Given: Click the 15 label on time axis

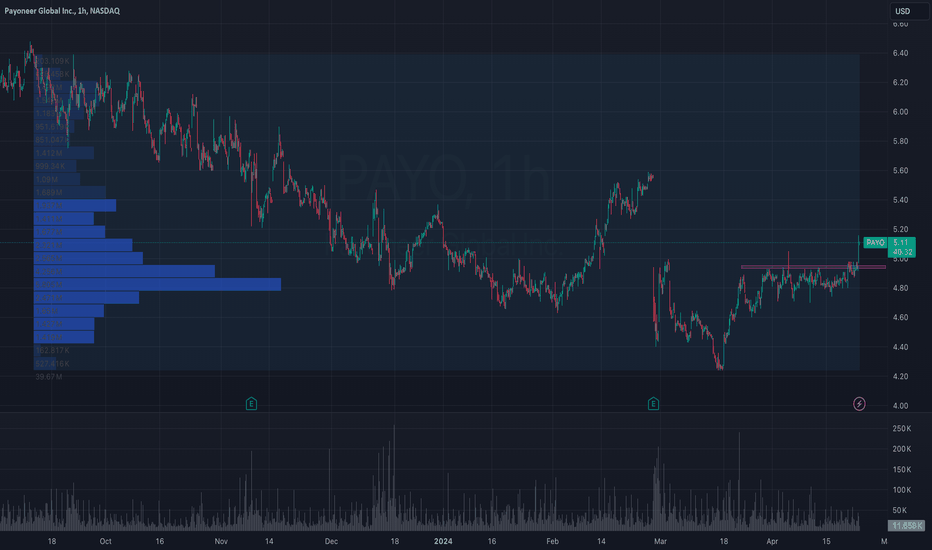Looking at the screenshot, I should [826, 541].
